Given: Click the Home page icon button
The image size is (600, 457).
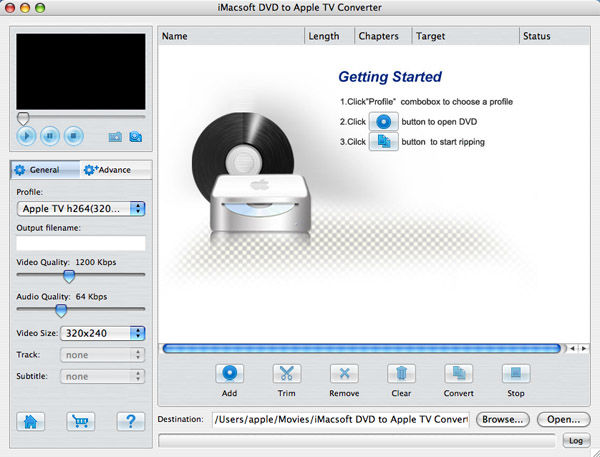Looking at the screenshot, I should pos(31,422).
